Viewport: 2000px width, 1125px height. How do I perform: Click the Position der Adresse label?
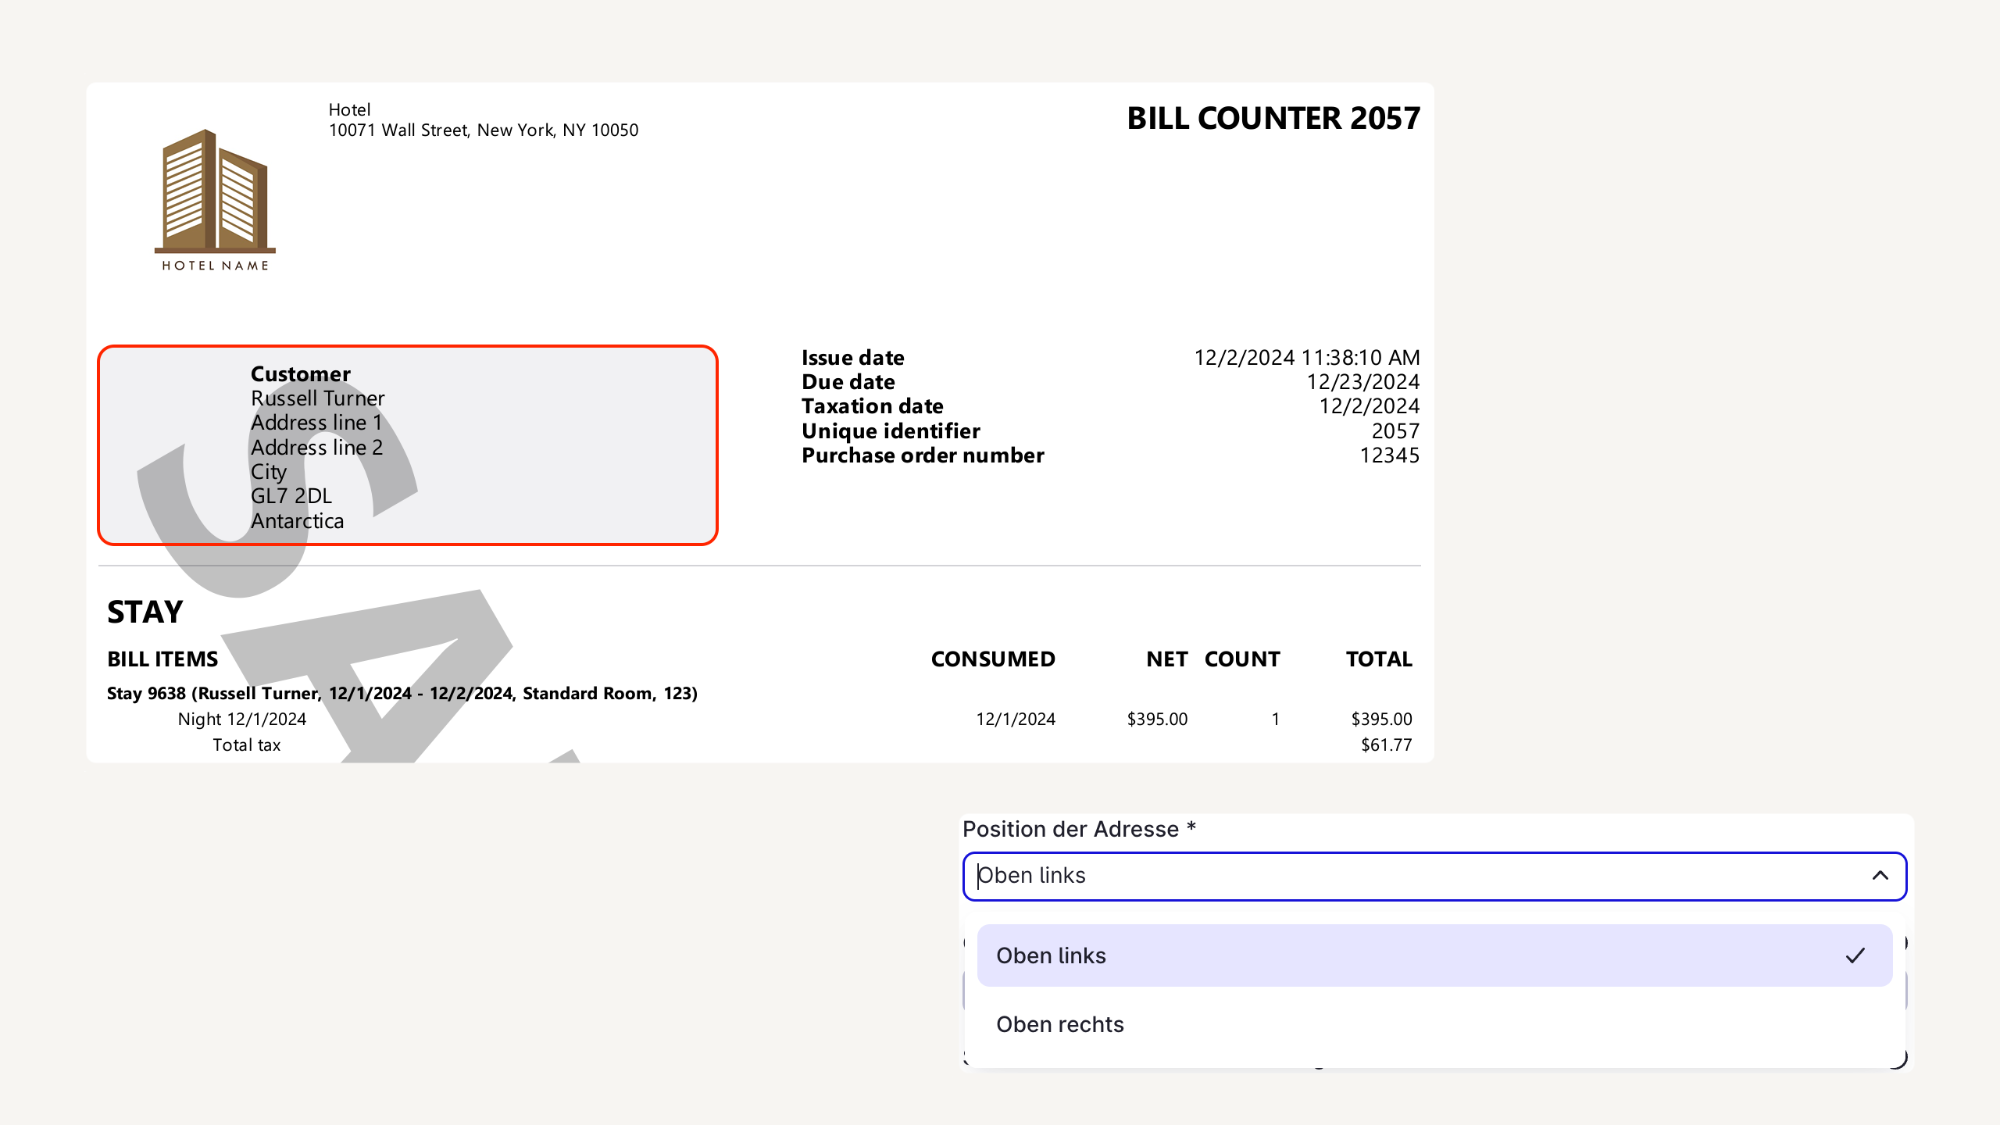pos(1071,830)
